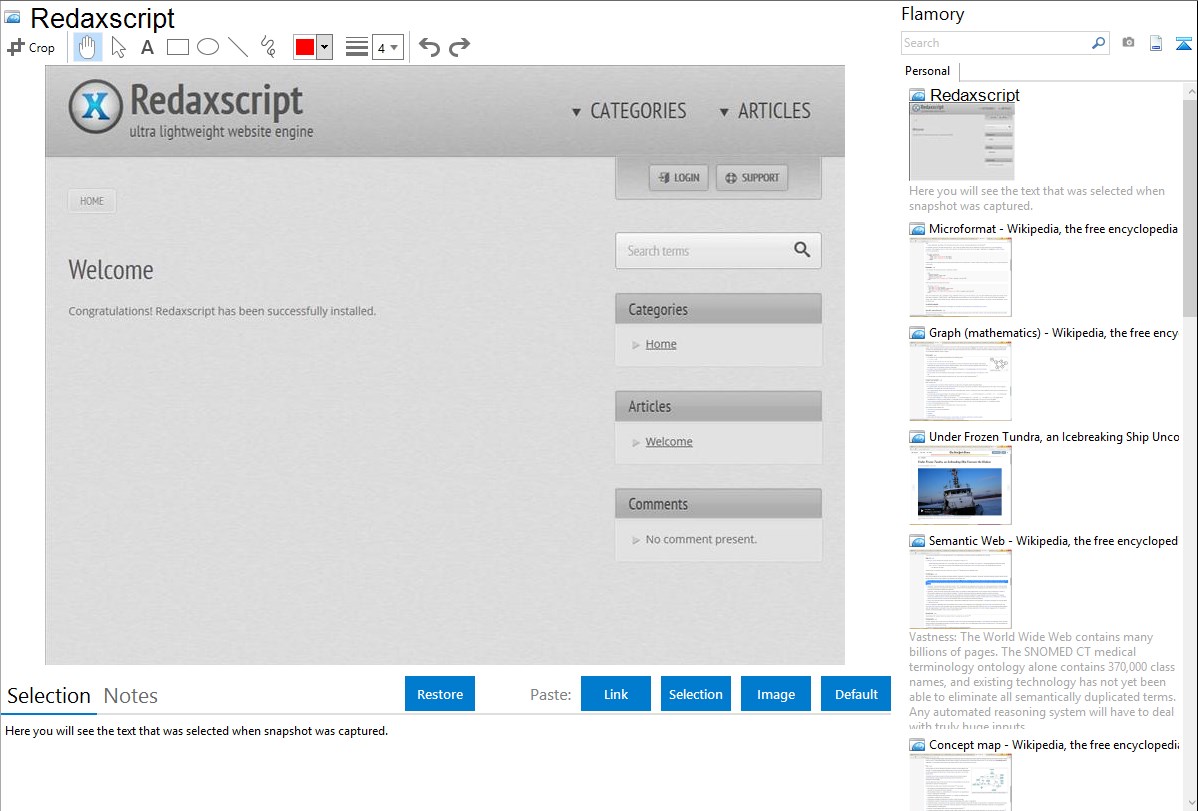1198x811 pixels.
Task: Open the Redaxscript snapshot thumbnail
Action: tap(961, 142)
